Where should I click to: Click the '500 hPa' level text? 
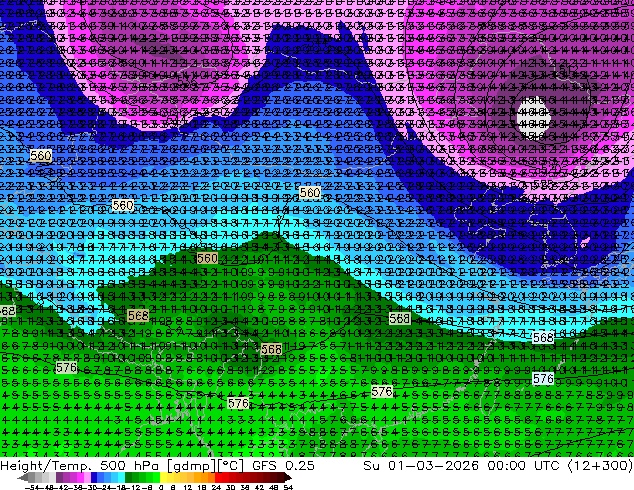click(x=131, y=466)
